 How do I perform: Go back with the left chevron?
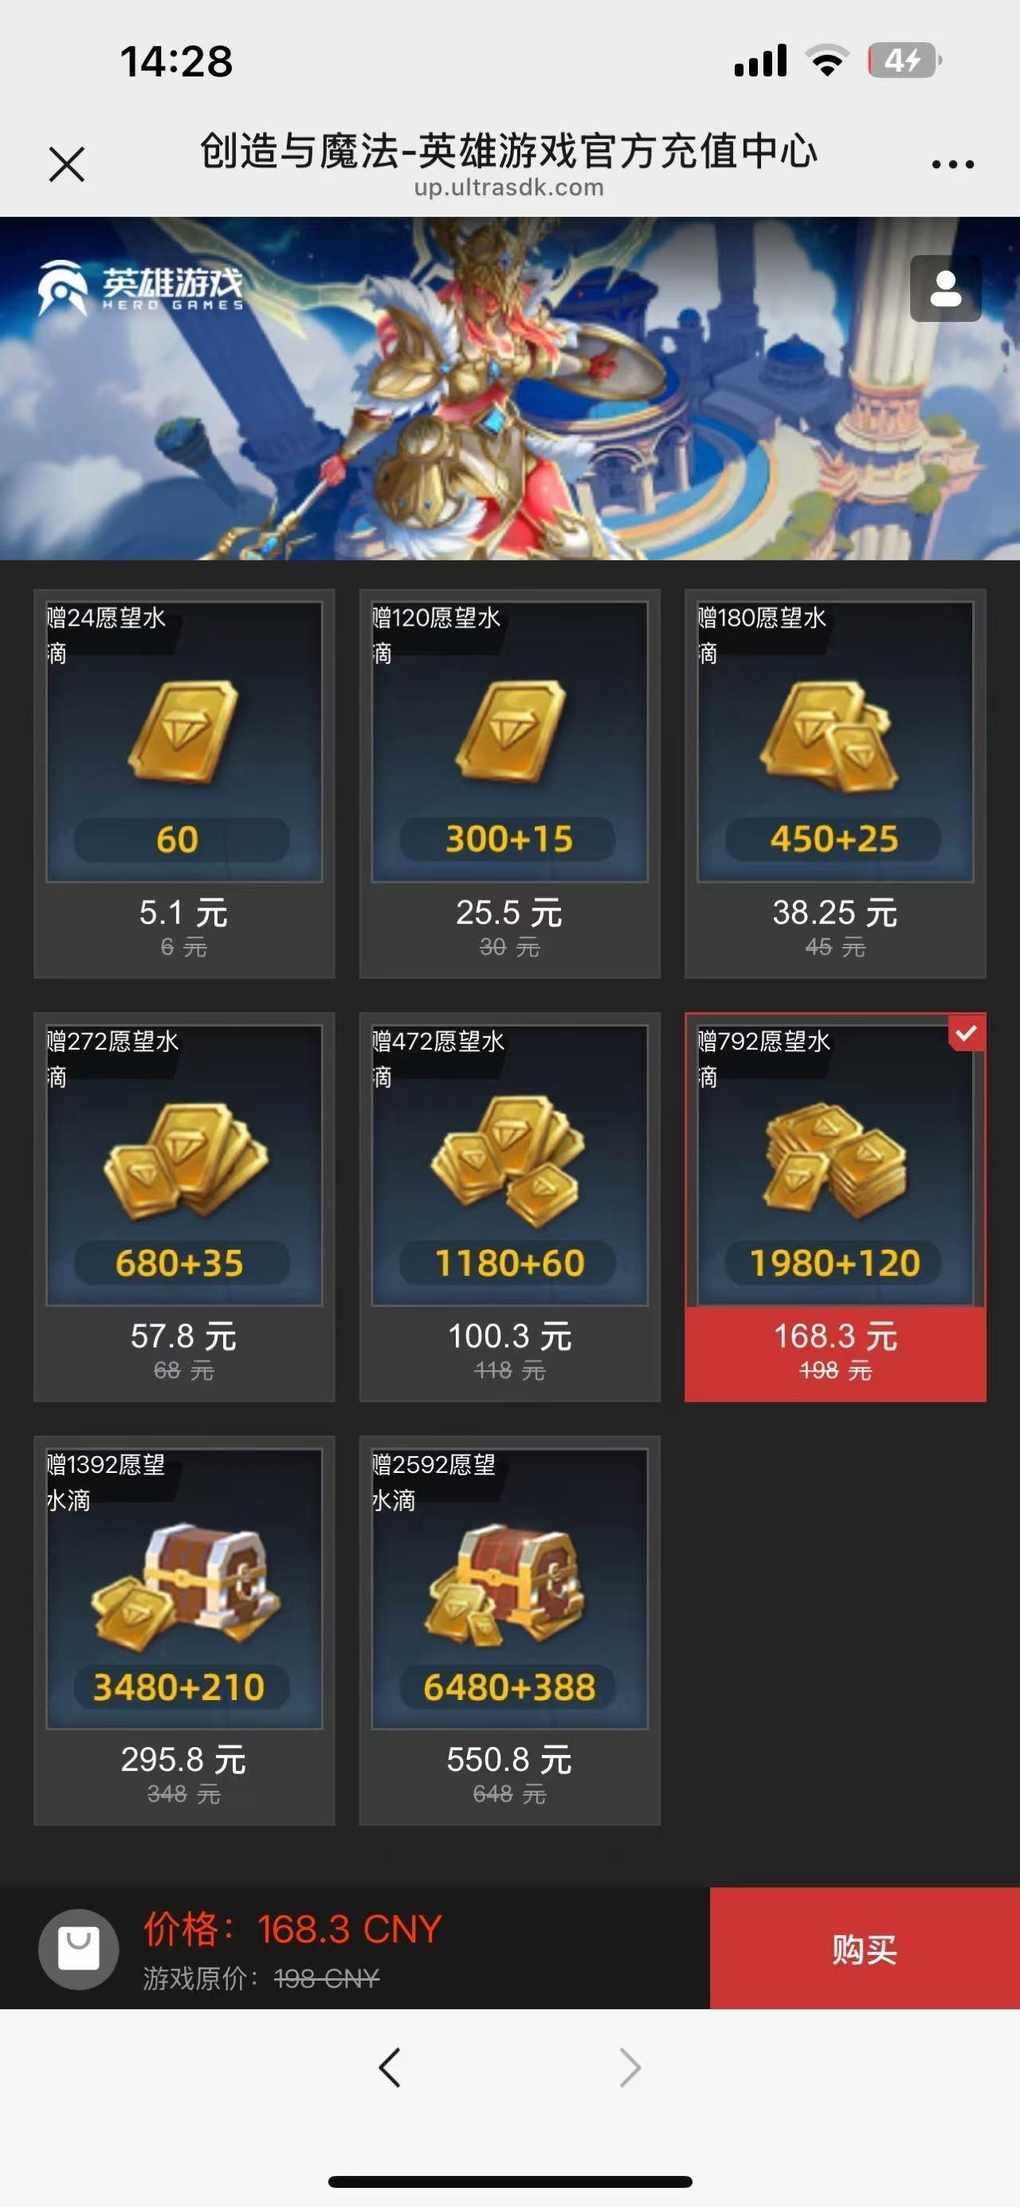[390, 2067]
